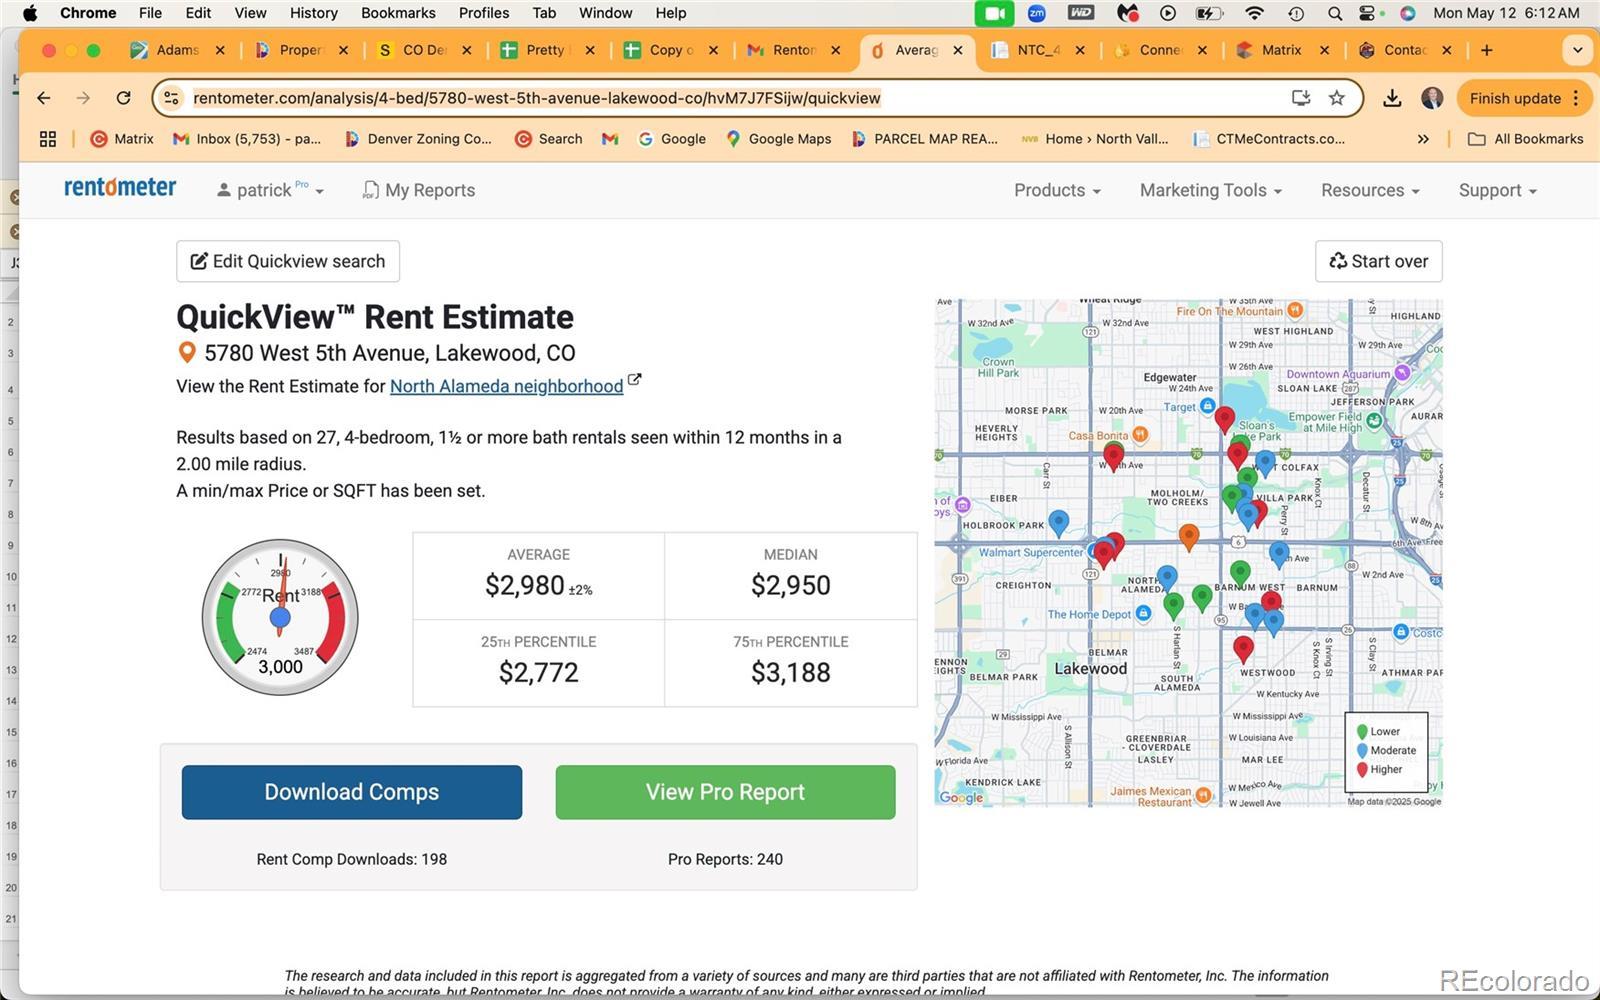The width and height of the screenshot is (1600, 1000).
Task: Click the macOS date and time display
Action: [1506, 13]
